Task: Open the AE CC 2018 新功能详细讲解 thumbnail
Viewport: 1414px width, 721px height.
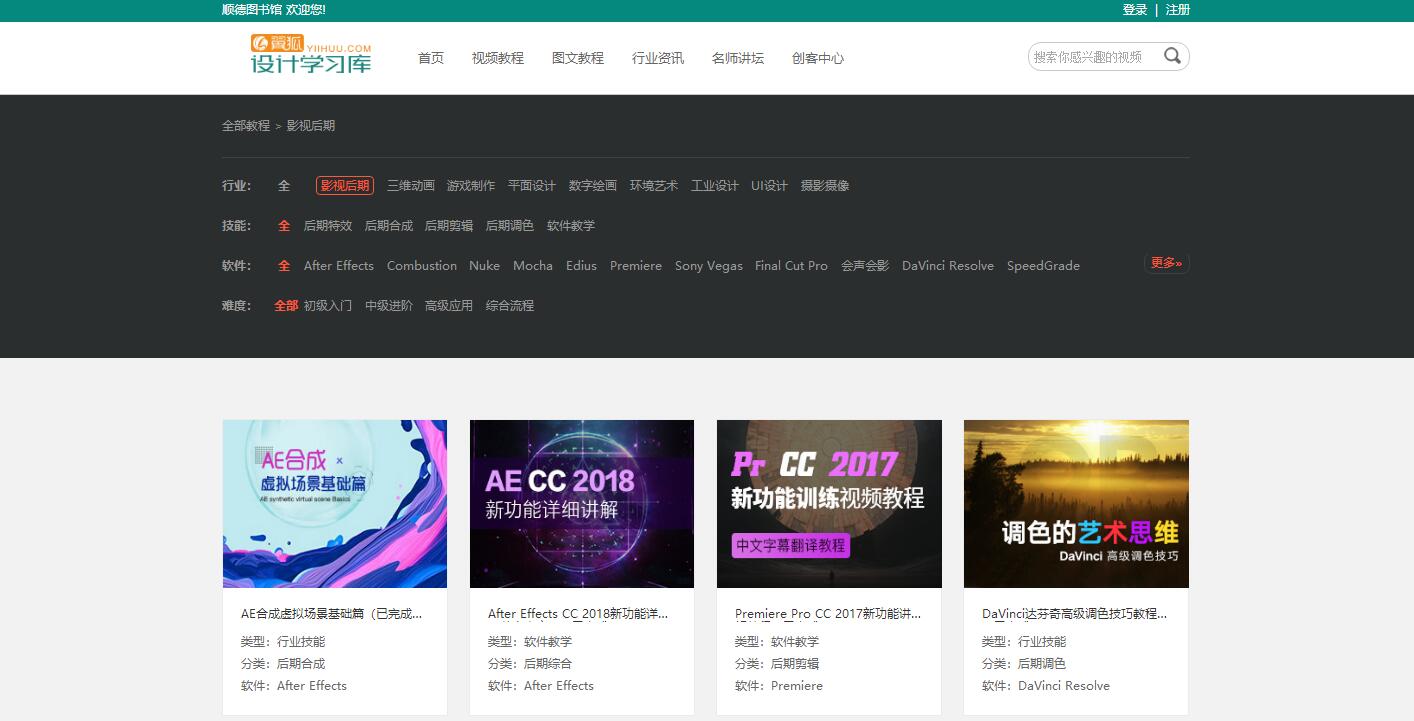Action: click(582, 504)
